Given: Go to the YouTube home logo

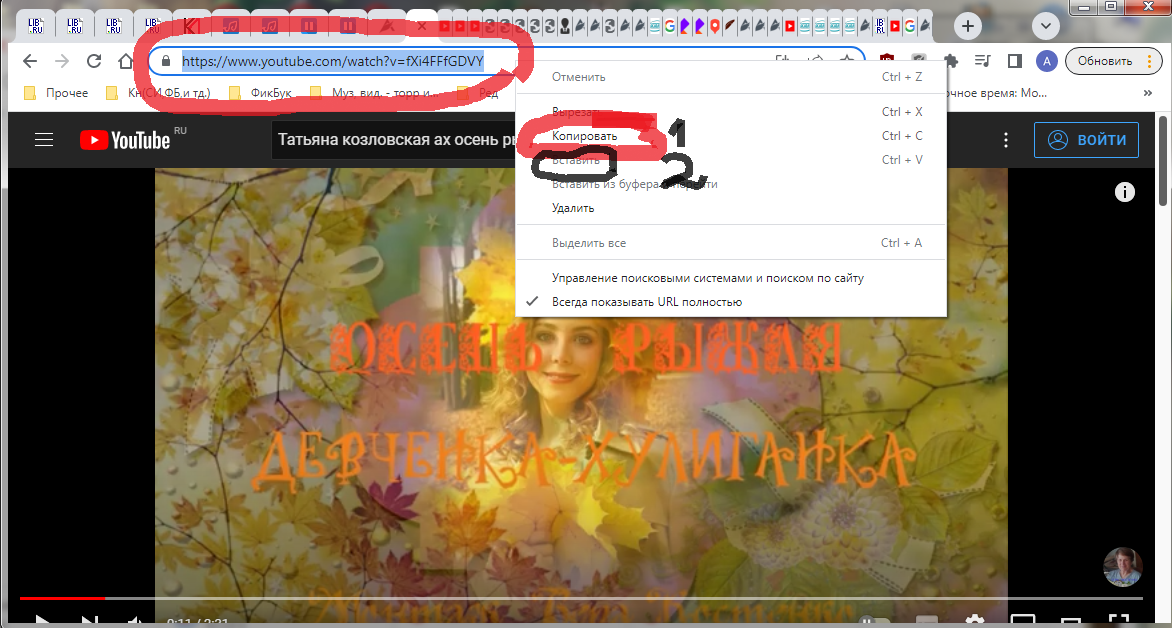Looking at the screenshot, I should (x=125, y=140).
